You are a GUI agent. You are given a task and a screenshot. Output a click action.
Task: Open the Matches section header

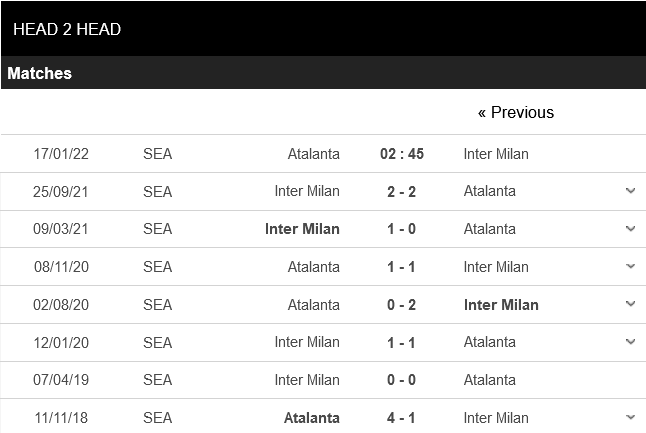click(x=40, y=74)
